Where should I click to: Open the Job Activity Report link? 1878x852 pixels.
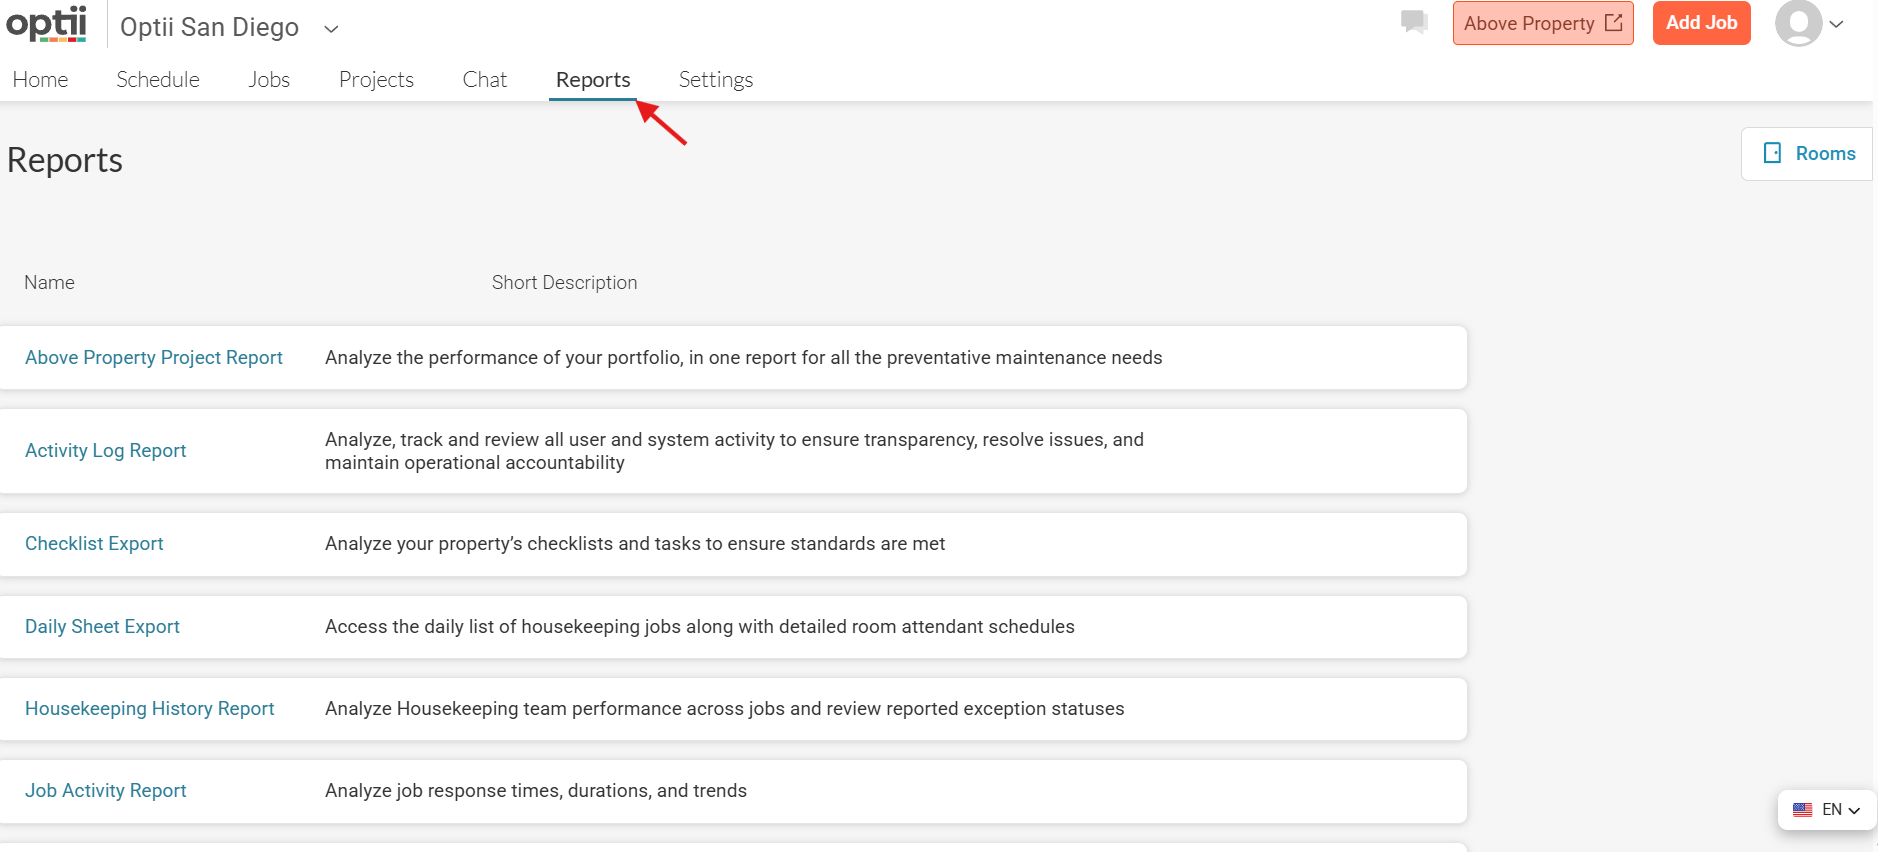coord(106,791)
